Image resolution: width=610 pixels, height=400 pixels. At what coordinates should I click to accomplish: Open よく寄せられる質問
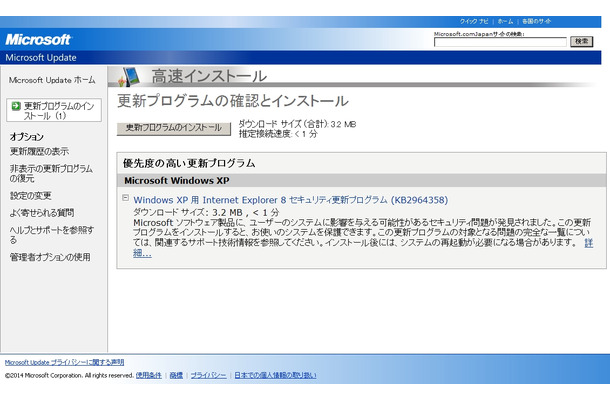tap(42, 213)
